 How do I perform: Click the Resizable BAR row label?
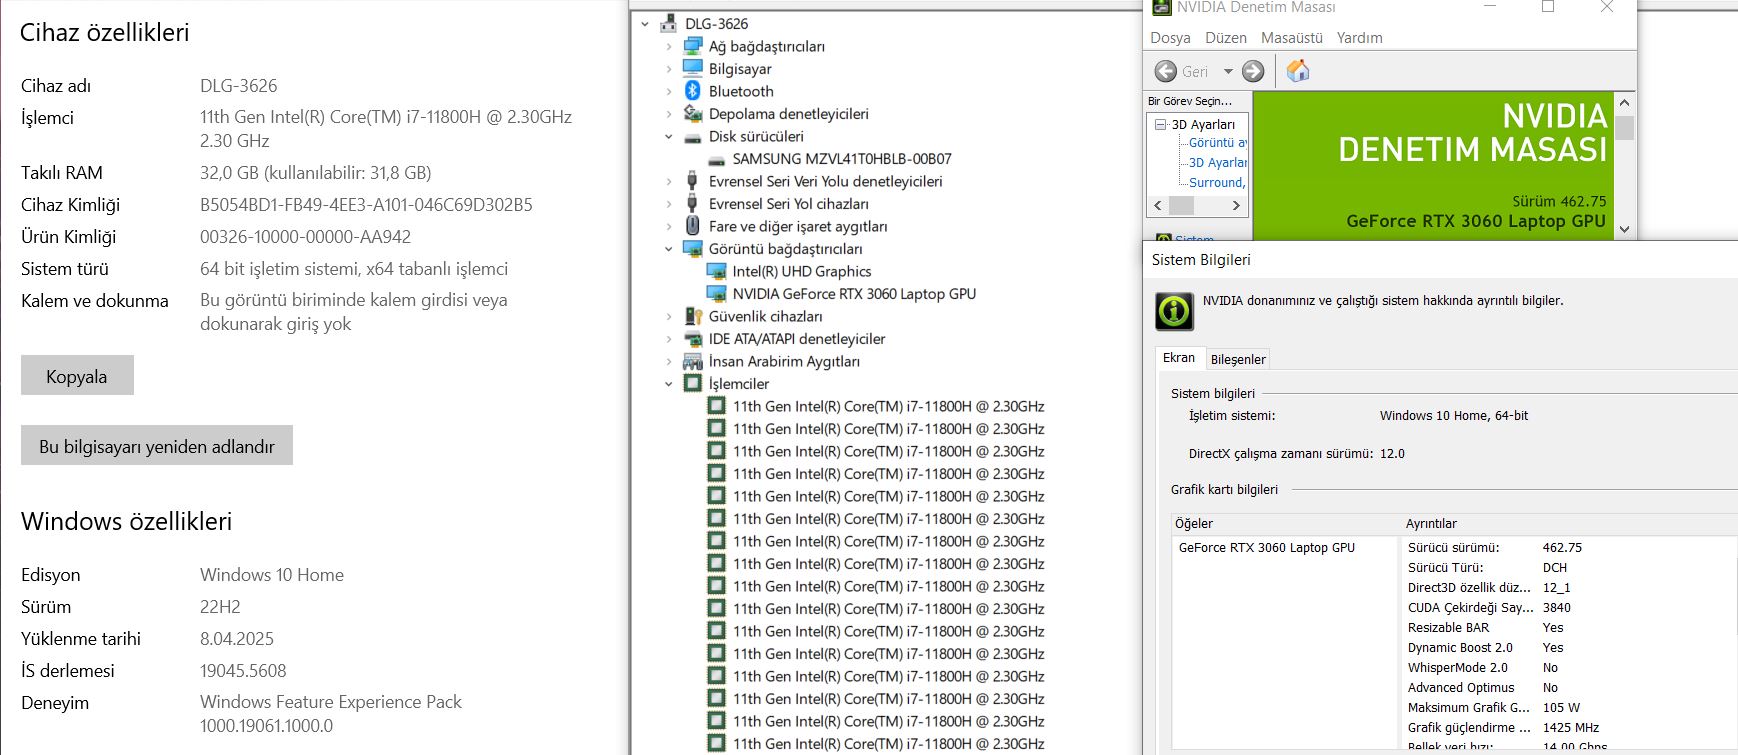(x=1448, y=628)
